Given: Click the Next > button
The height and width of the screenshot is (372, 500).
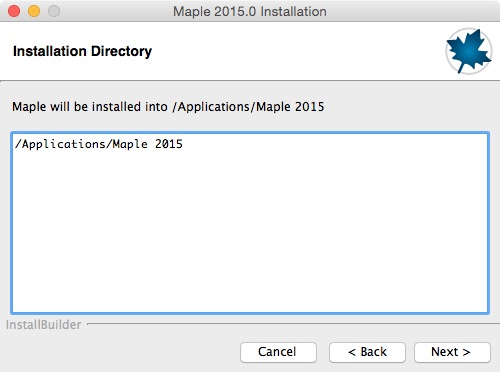Looking at the screenshot, I should (452, 352).
